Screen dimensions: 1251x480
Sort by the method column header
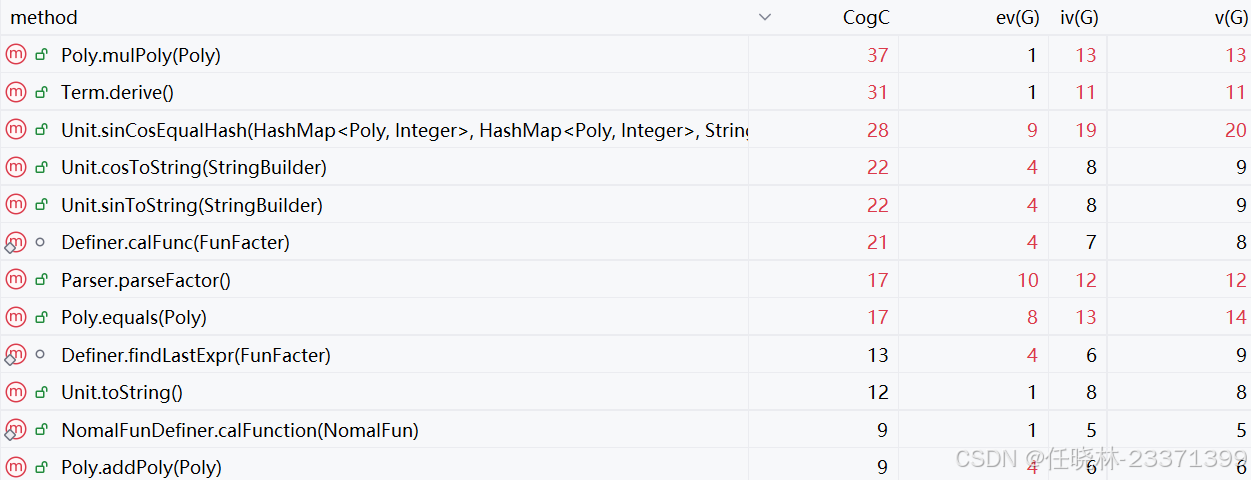pyautogui.click(x=44, y=17)
